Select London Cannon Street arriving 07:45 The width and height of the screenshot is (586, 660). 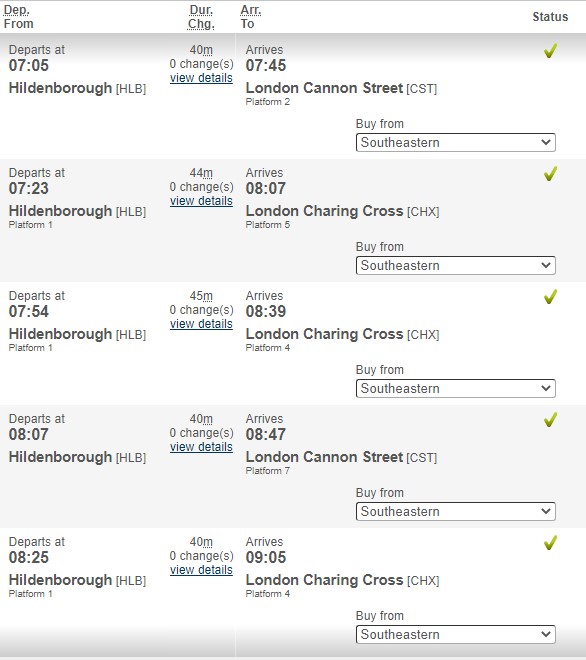click(324, 88)
